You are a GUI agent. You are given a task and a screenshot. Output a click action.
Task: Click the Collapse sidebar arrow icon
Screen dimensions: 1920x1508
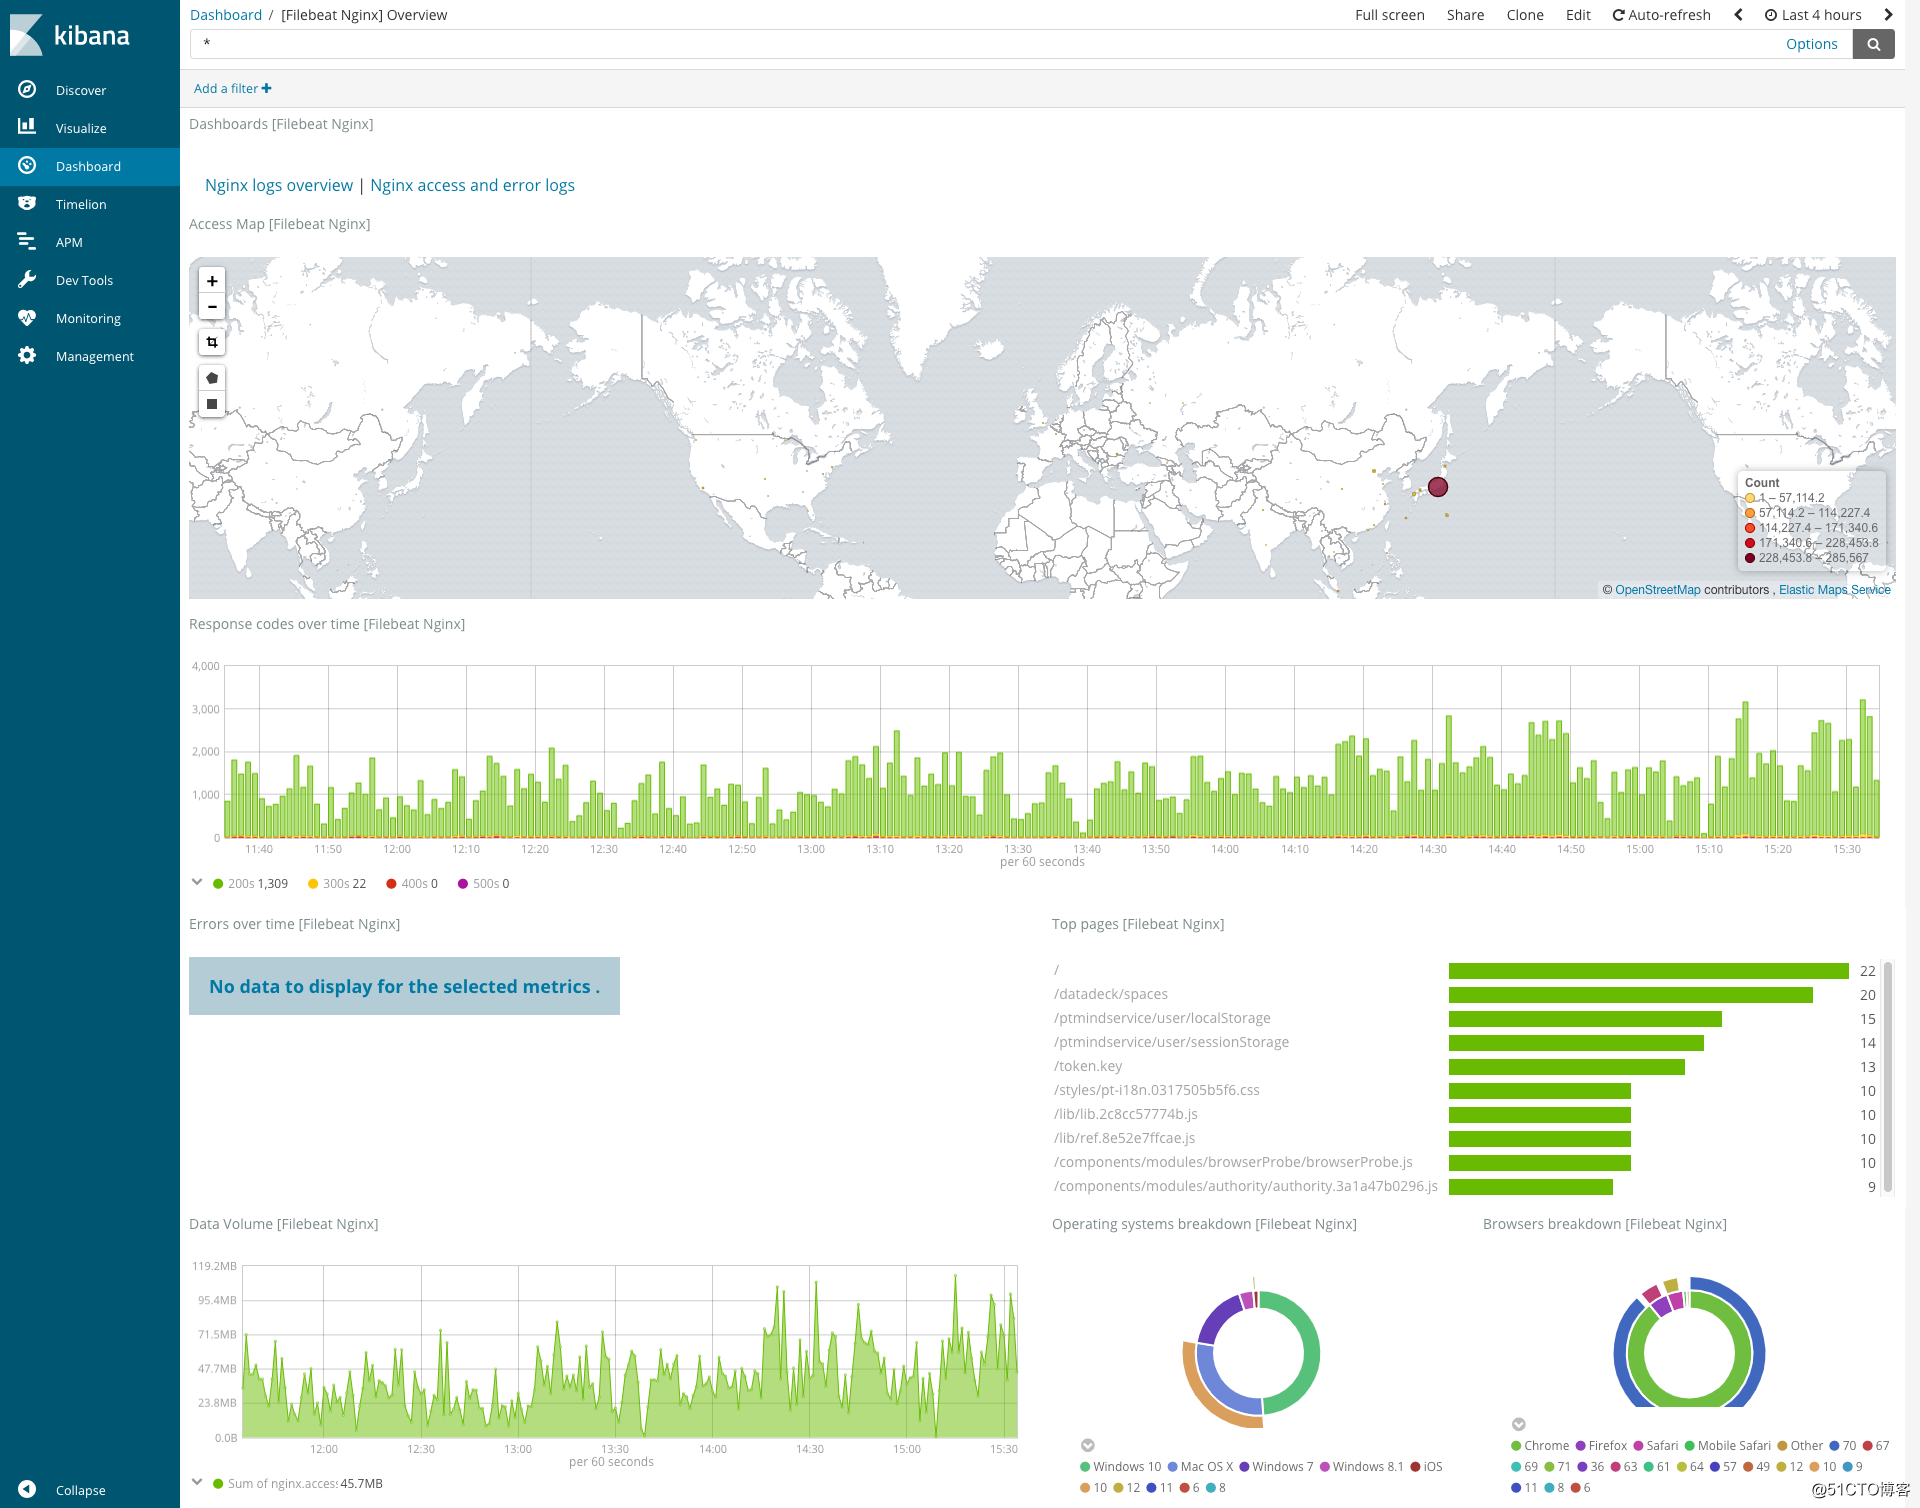click(x=27, y=1489)
